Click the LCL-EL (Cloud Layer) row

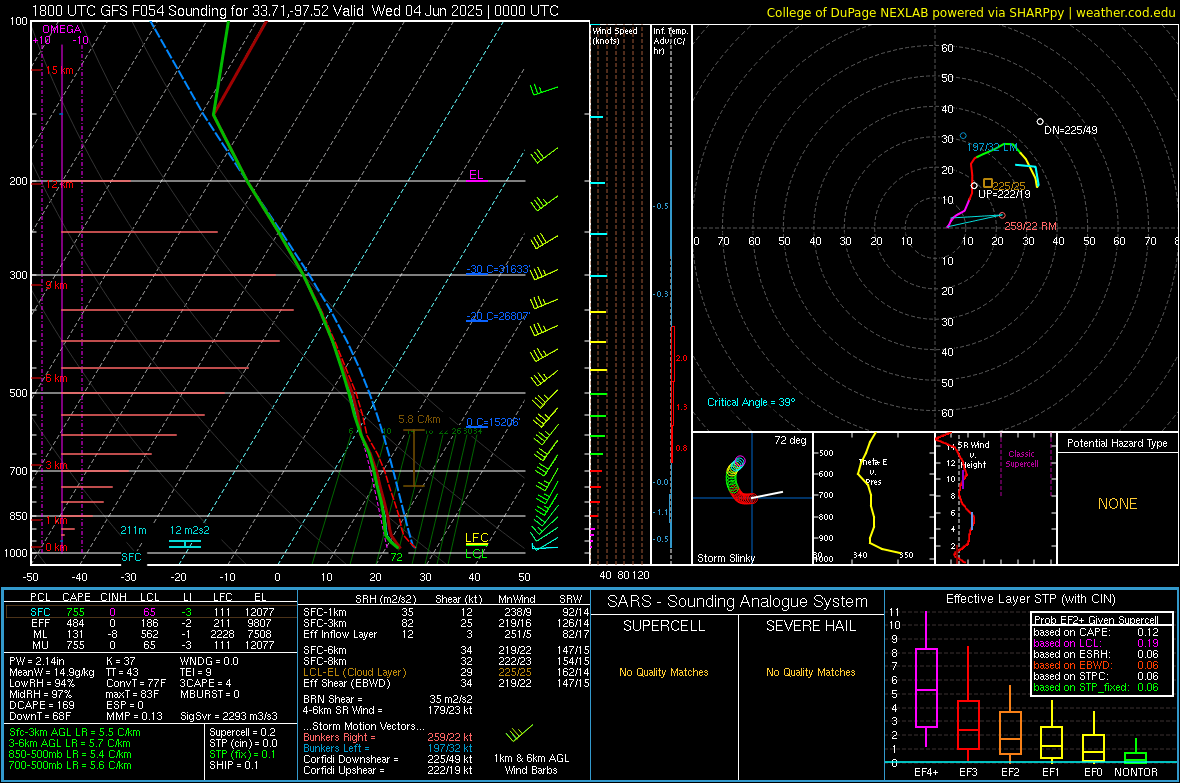(x=446, y=672)
